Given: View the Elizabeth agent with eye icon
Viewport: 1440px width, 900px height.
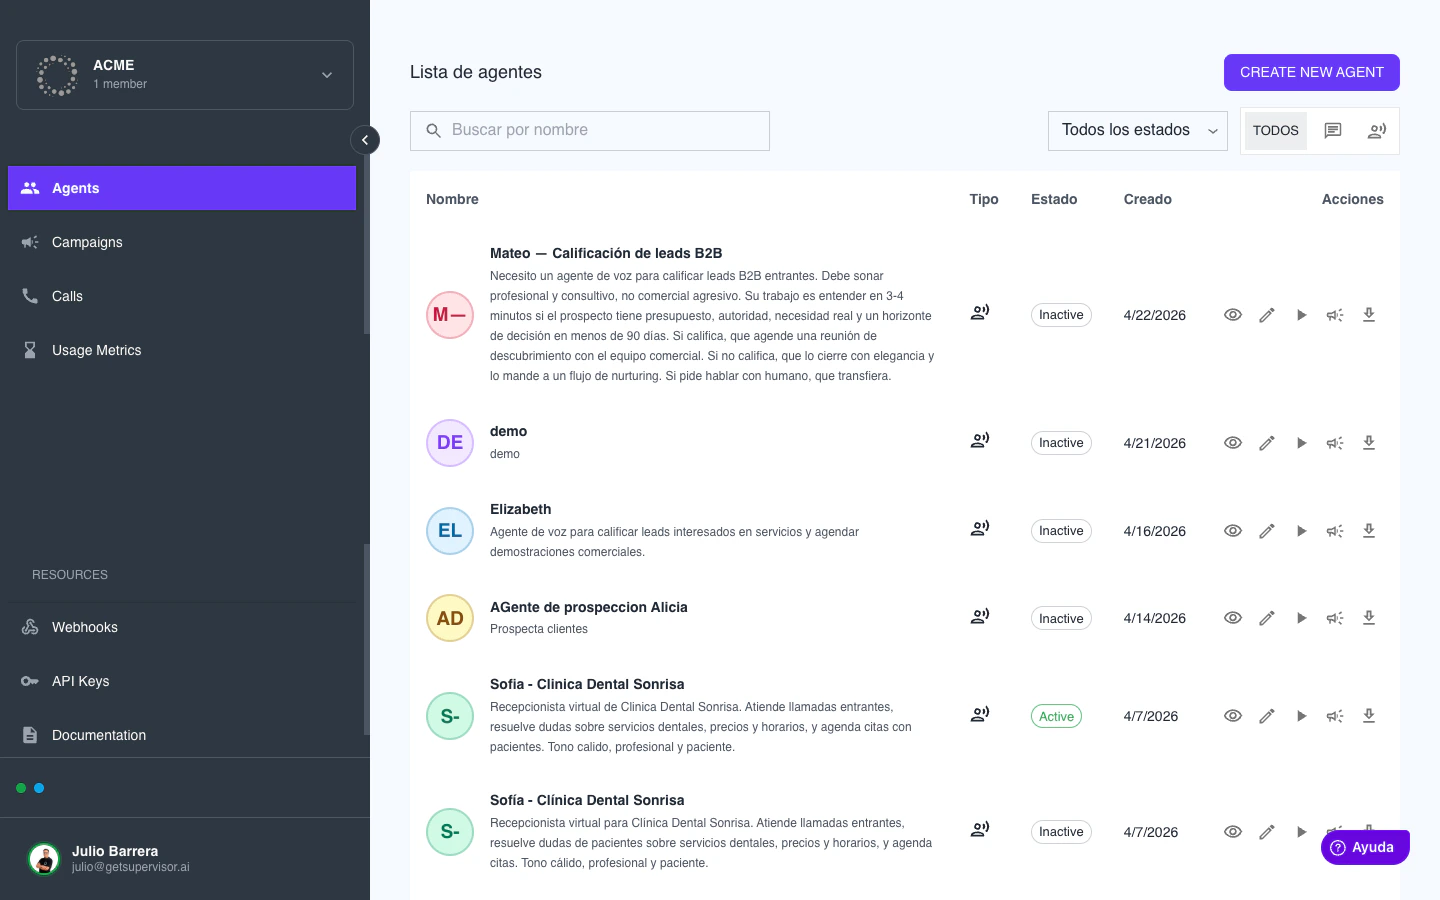Looking at the screenshot, I should coord(1233,531).
